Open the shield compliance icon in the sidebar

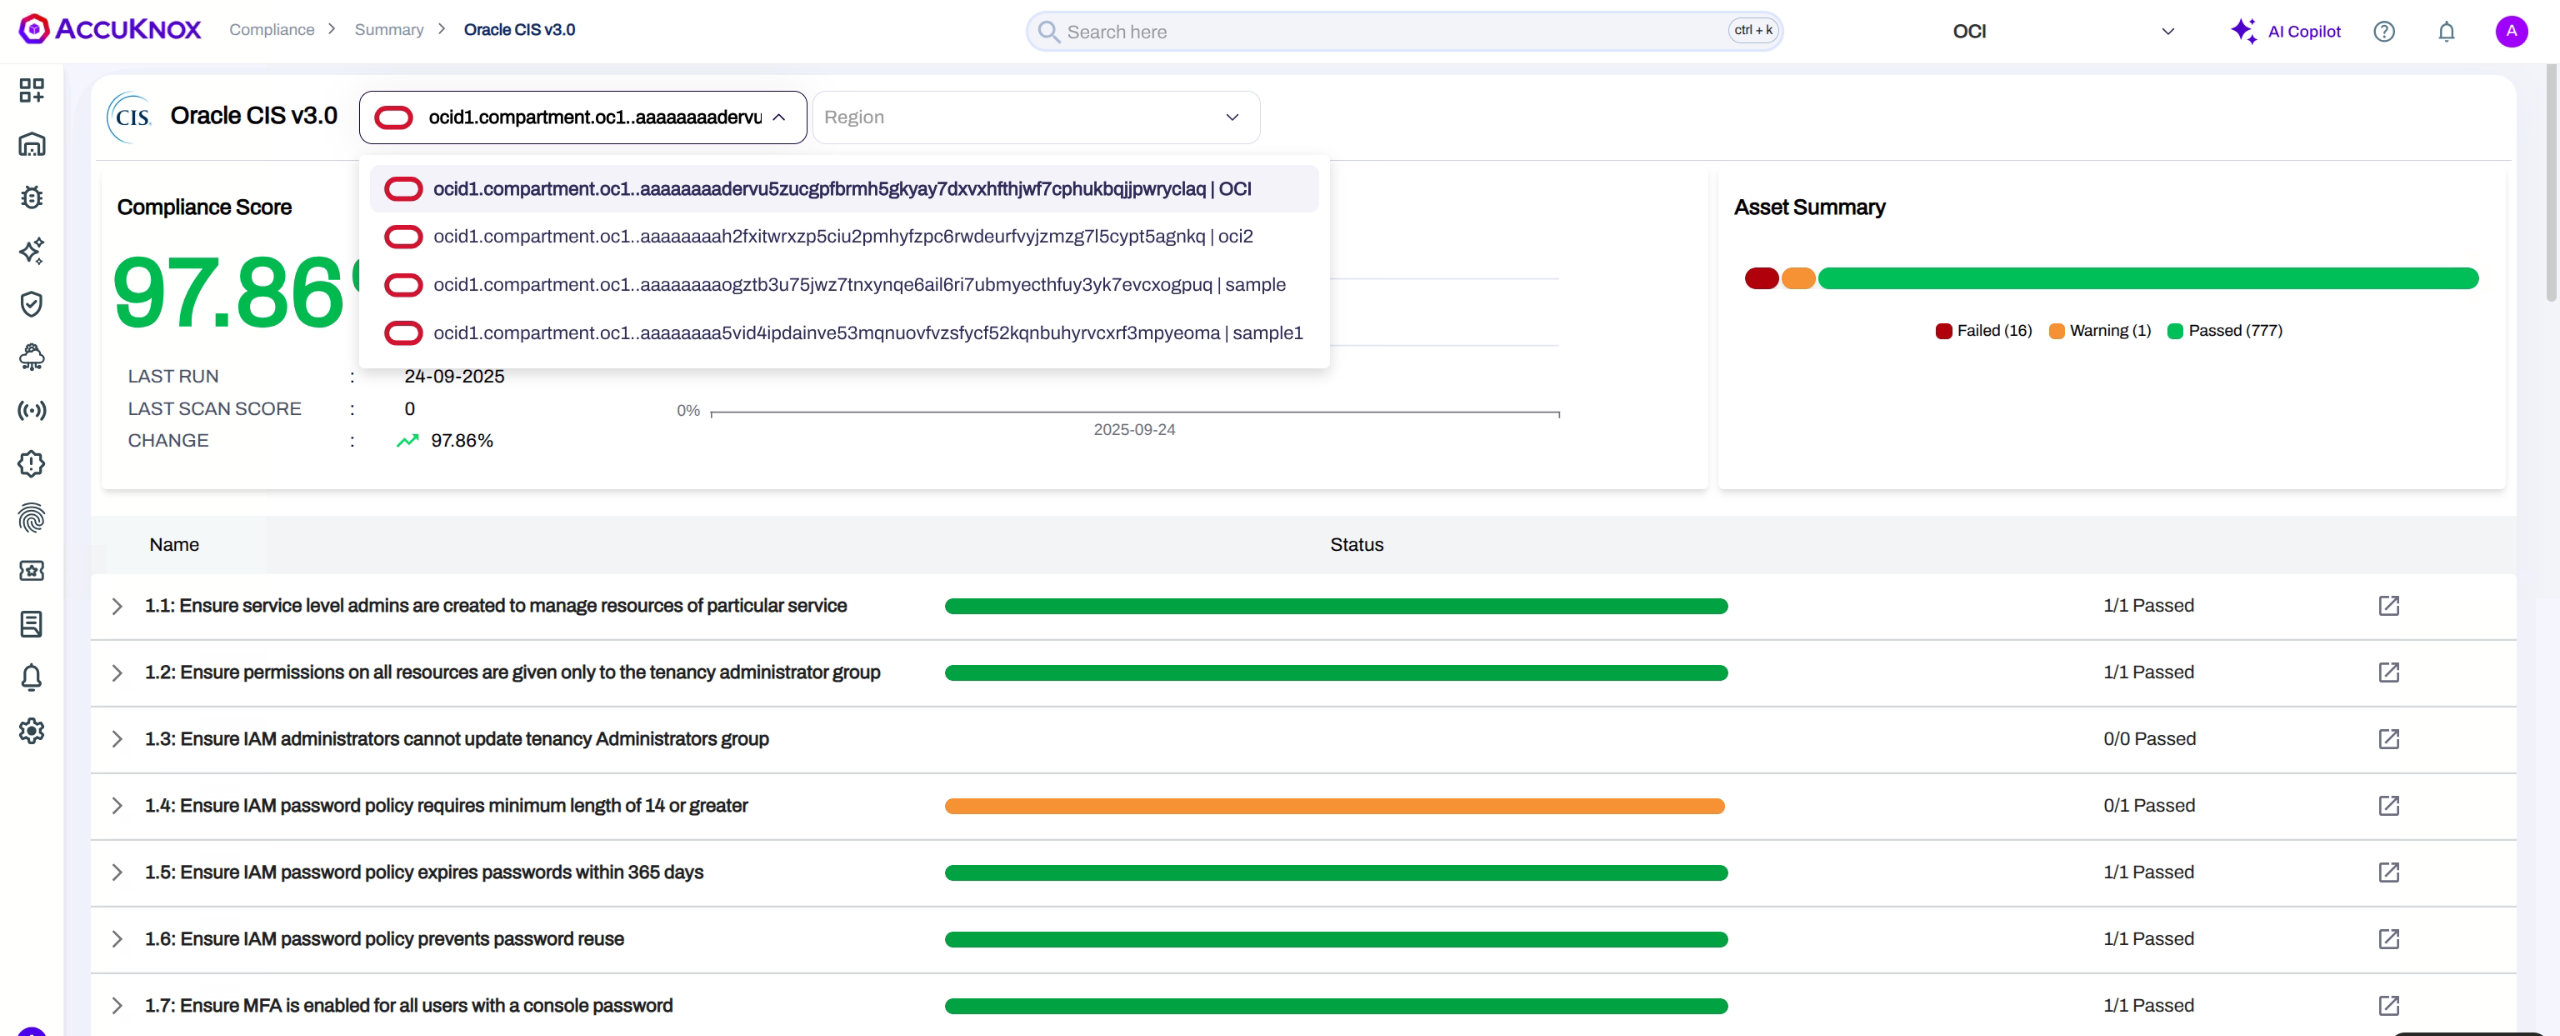[32, 304]
